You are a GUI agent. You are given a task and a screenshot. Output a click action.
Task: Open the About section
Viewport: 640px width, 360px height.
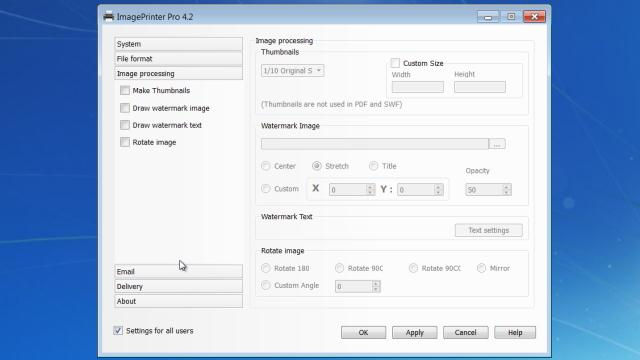pos(178,301)
